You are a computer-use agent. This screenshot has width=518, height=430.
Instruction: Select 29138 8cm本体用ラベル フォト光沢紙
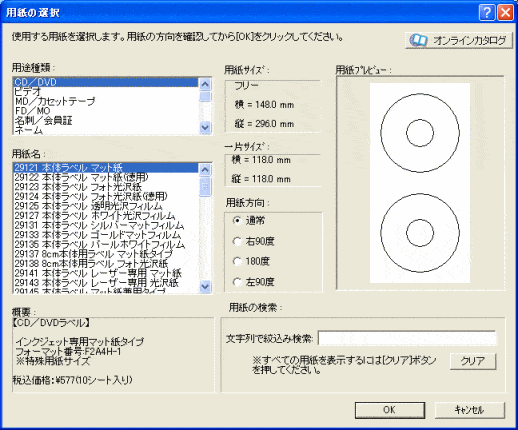tap(106, 264)
